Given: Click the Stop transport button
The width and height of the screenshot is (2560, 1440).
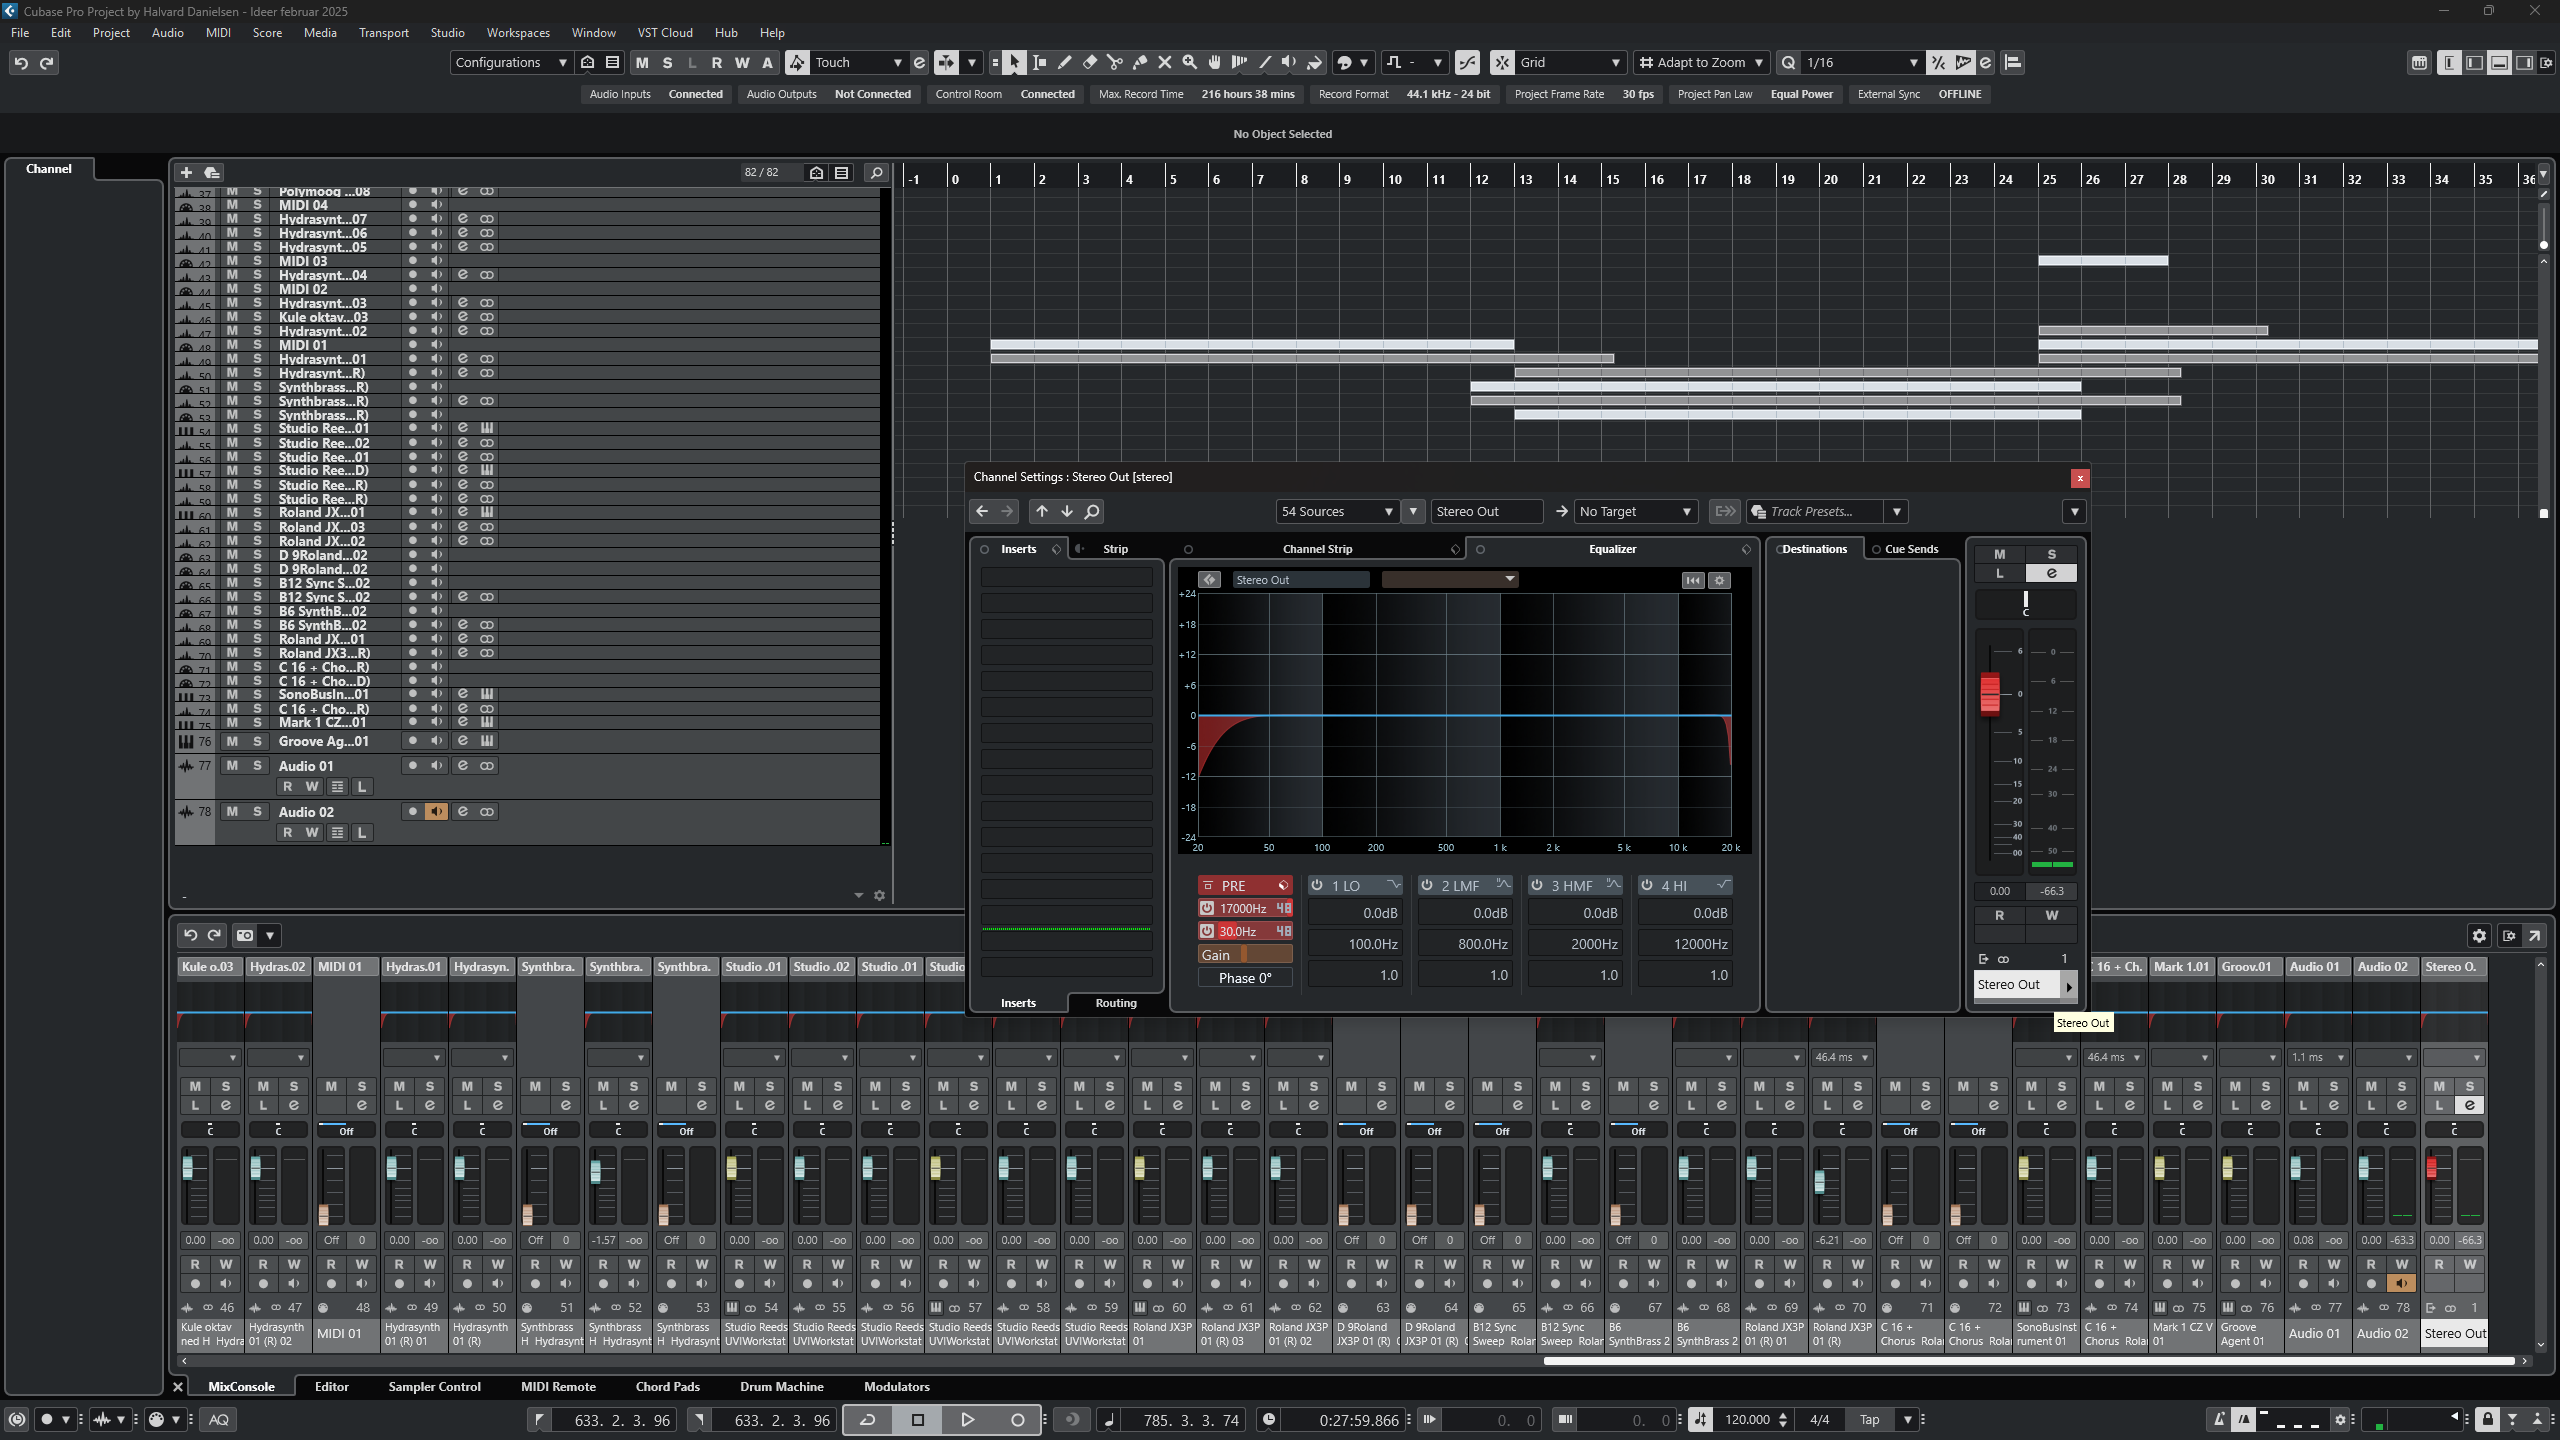Looking at the screenshot, I should point(917,1419).
